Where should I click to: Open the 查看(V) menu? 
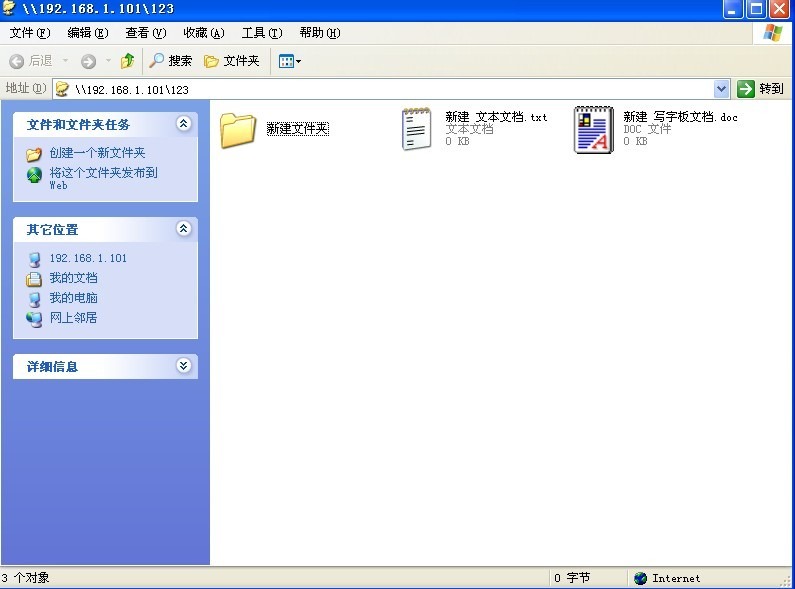pyautogui.click(x=146, y=33)
